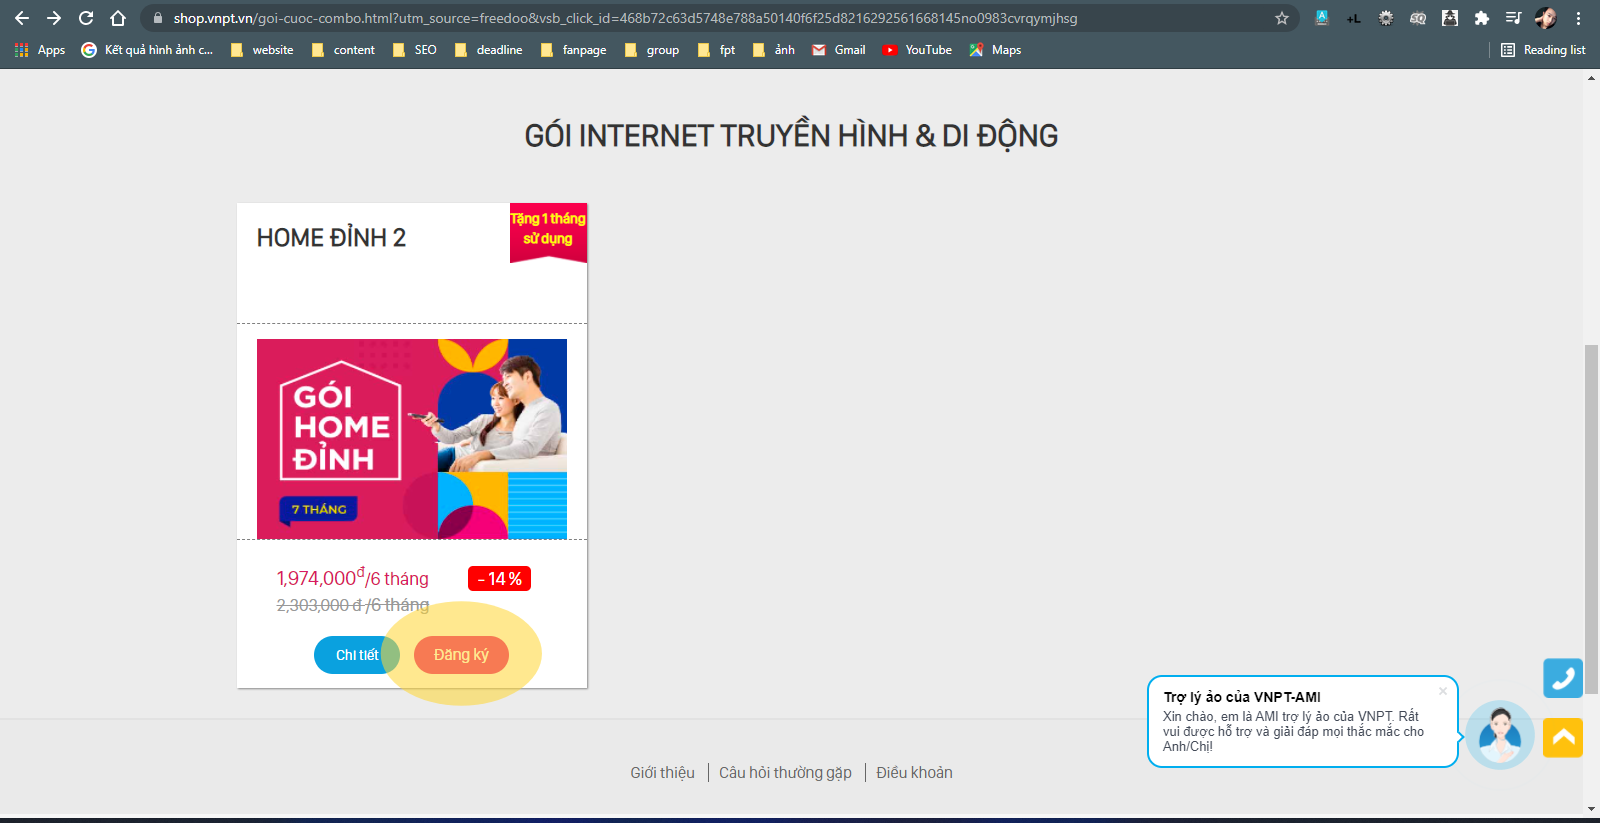Open the 'SEO' bookmark folder
The width and height of the screenshot is (1600, 823).
(415, 50)
